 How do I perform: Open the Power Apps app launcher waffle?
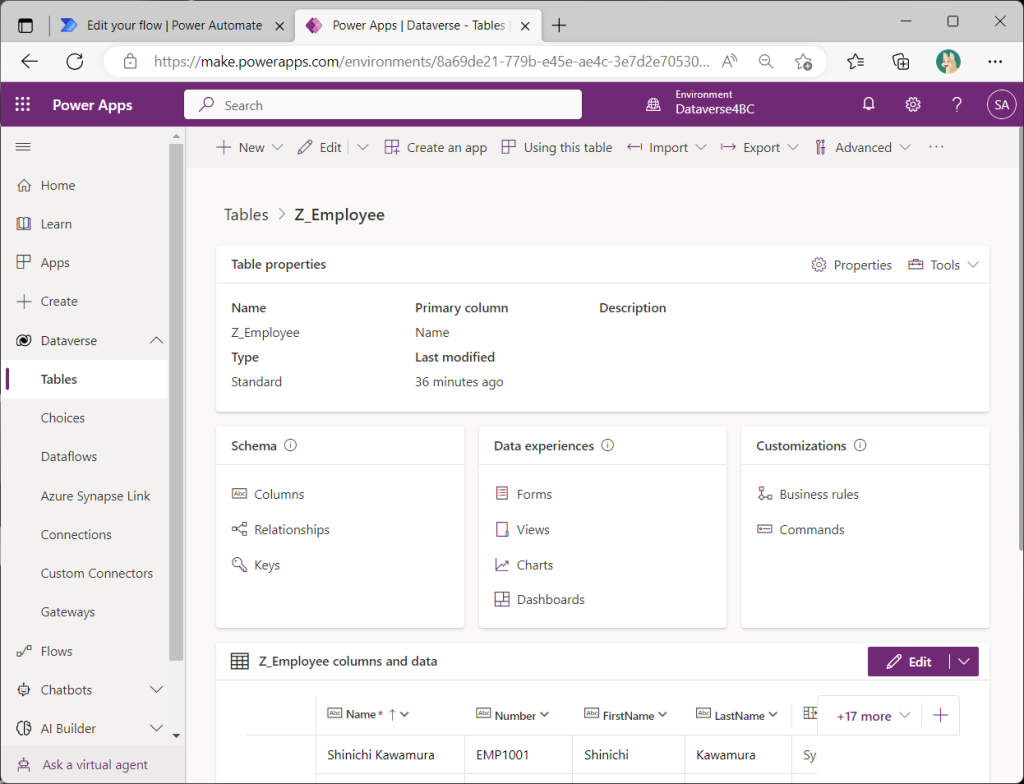tap(23, 105)
